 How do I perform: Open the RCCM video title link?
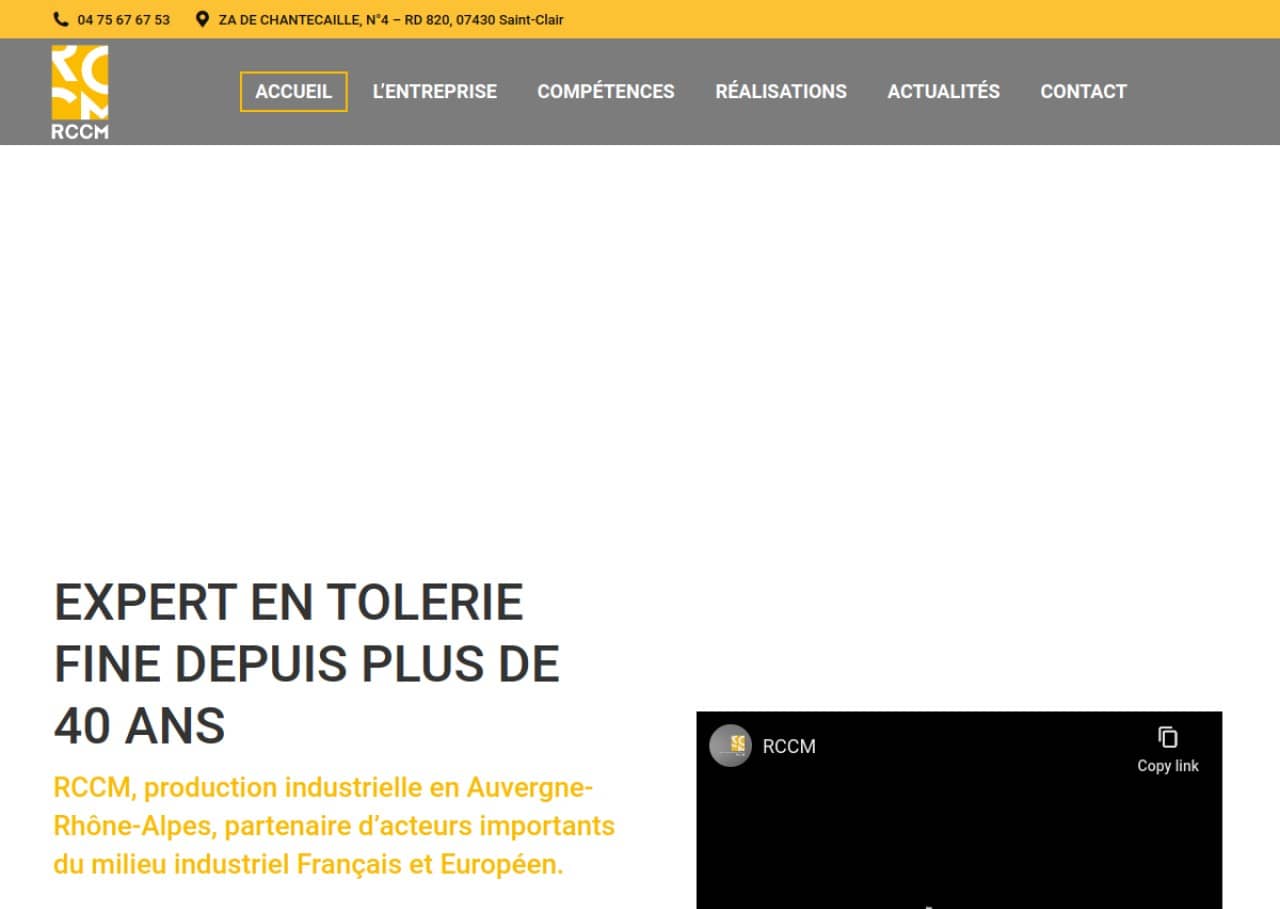[789, 746]
